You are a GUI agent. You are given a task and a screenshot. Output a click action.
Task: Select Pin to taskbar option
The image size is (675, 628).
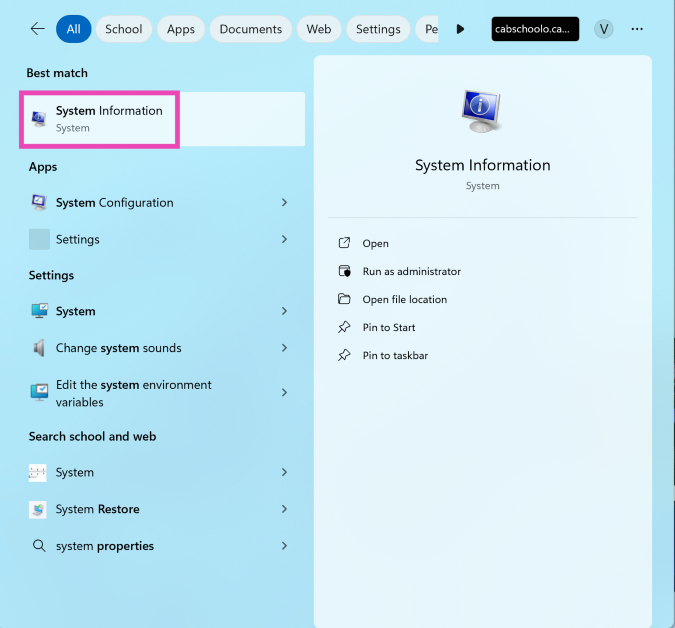[394, 355]
